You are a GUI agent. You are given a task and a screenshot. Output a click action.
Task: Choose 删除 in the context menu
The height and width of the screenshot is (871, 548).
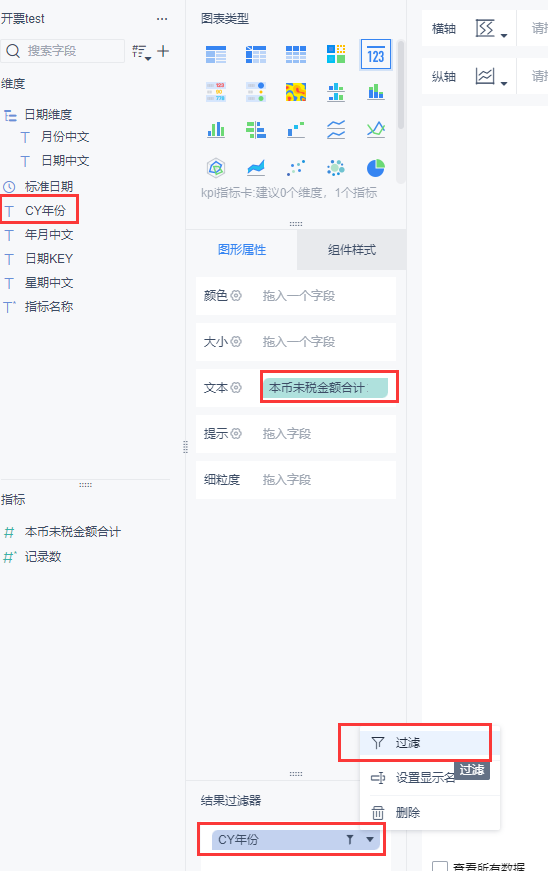[x=430, y=813]
